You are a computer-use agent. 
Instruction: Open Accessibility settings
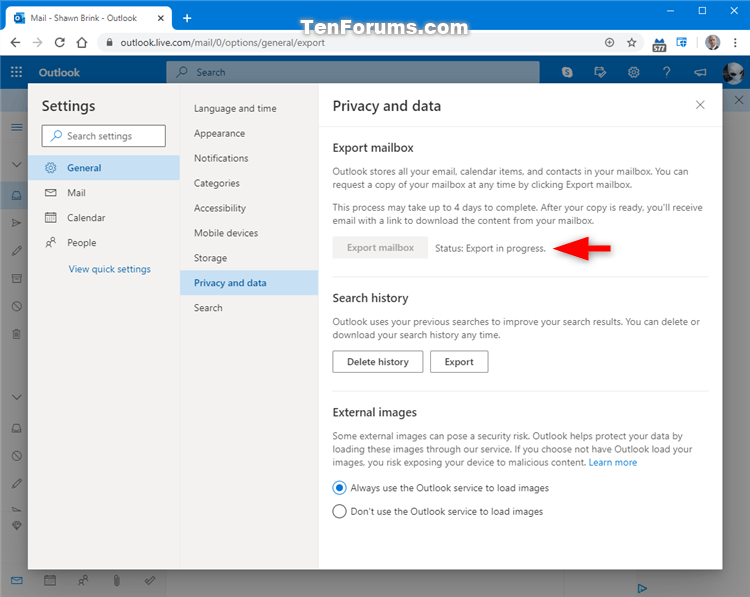[x=249, y=208]
